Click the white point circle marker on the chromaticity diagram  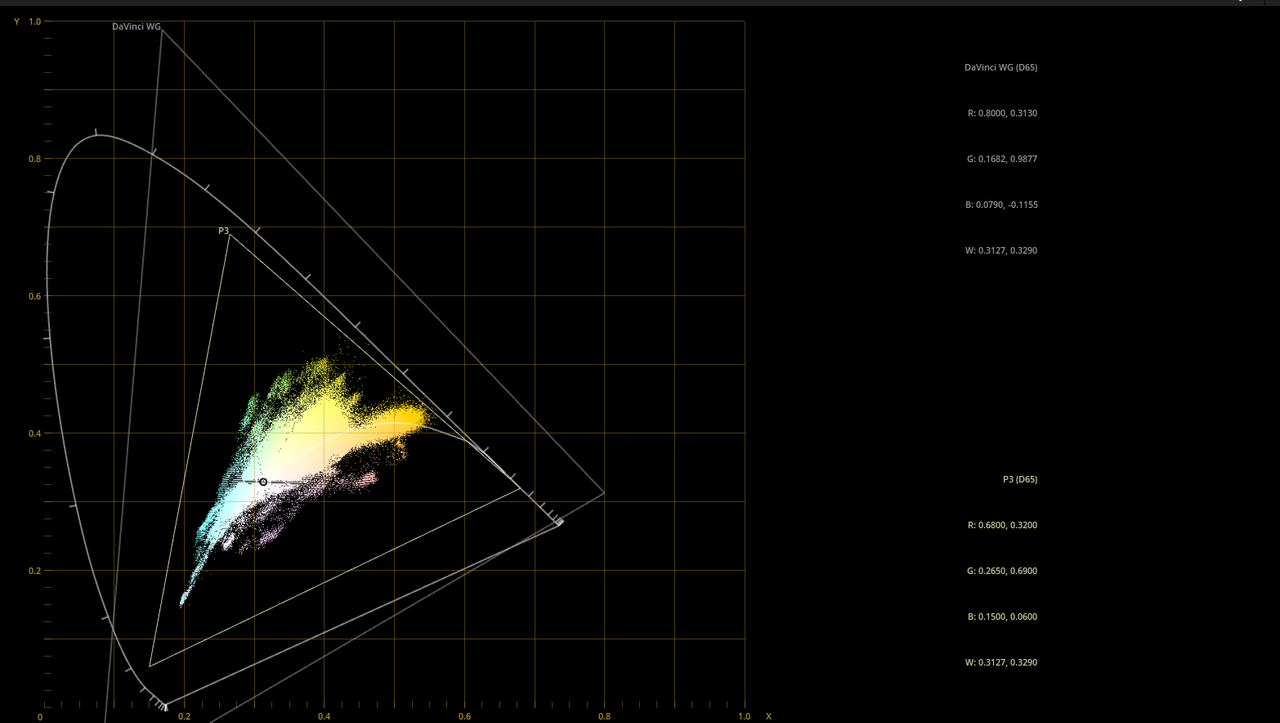(x=263, y=482)
